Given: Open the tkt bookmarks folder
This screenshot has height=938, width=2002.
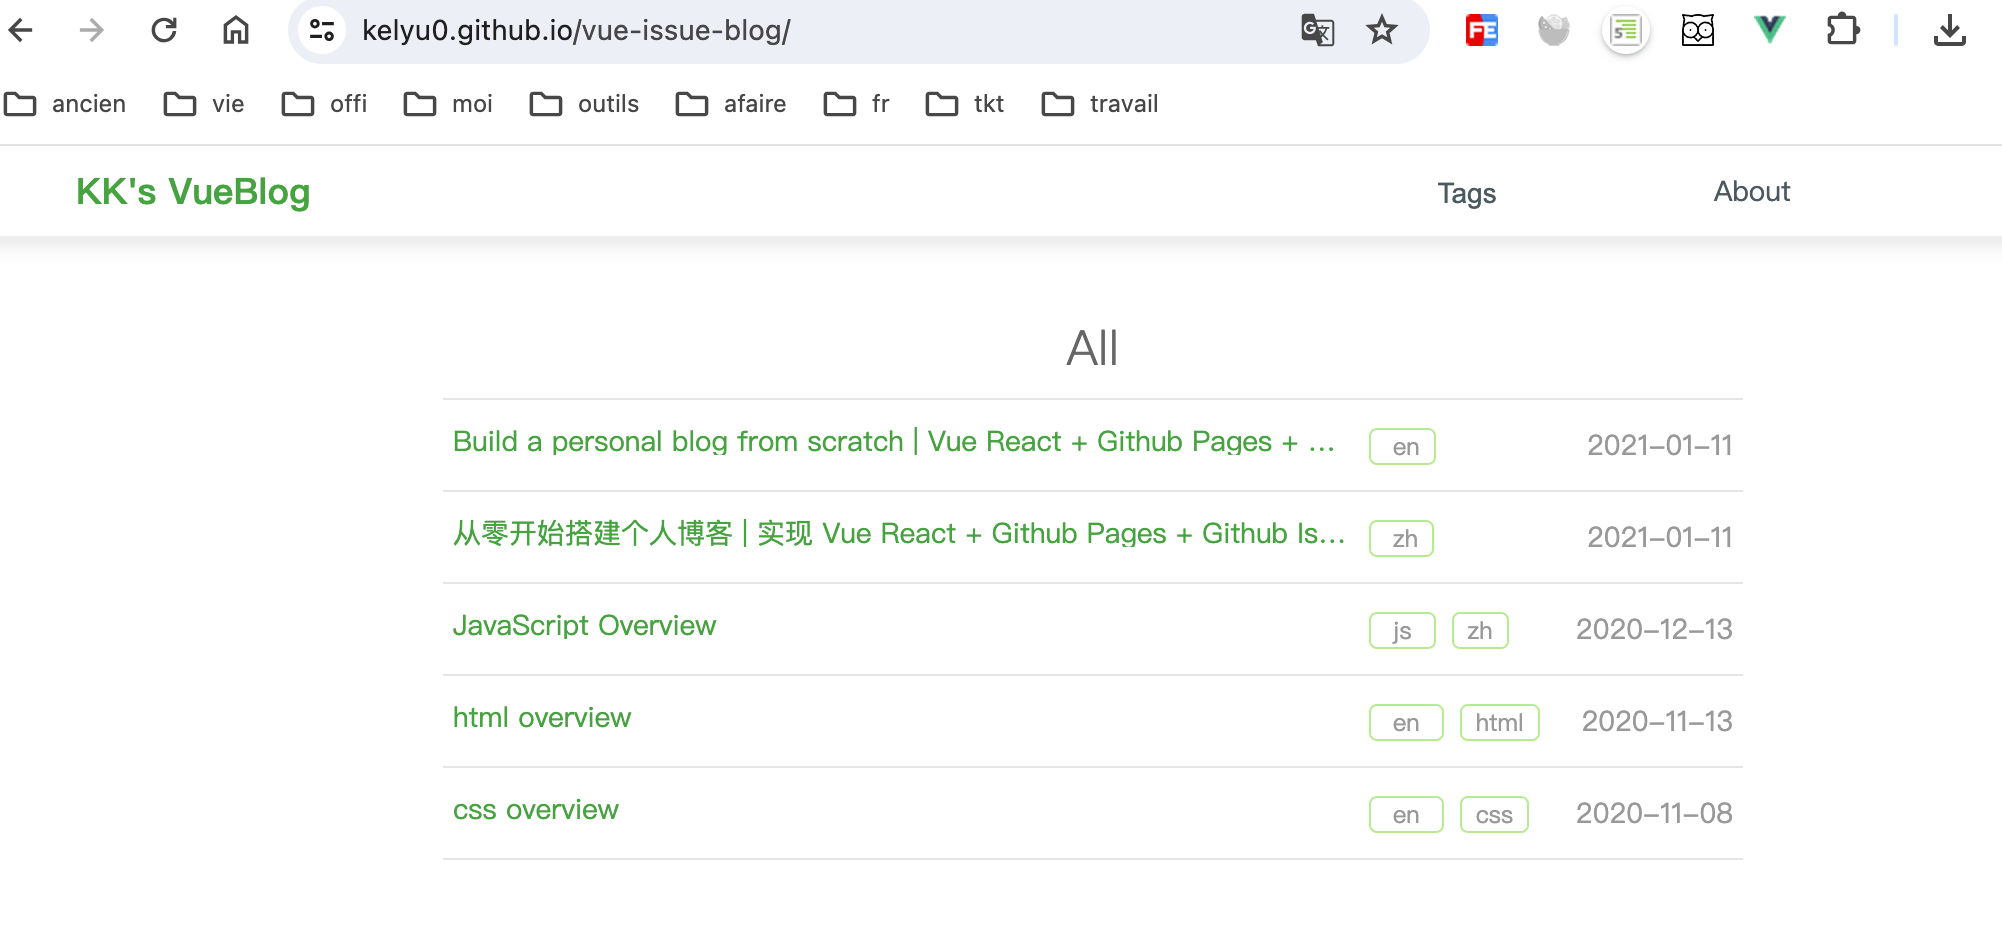Looking at the screenshot, I should tap(965, 104).
